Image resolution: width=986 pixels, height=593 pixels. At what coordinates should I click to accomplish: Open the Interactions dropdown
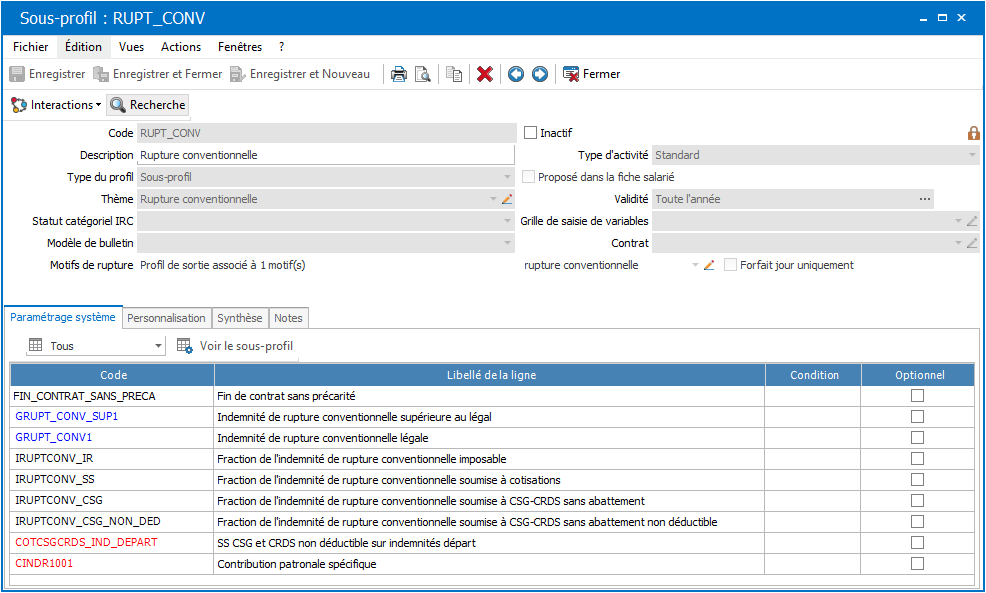click(x=56, y=105)
